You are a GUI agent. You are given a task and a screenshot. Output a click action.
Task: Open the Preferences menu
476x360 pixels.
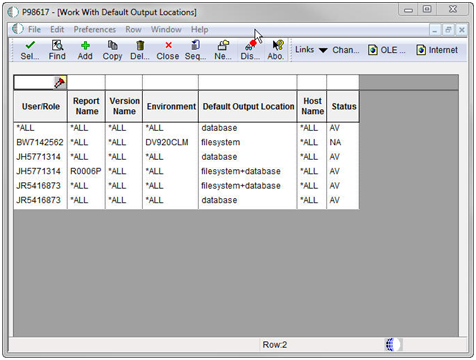[x=95, y=30]
